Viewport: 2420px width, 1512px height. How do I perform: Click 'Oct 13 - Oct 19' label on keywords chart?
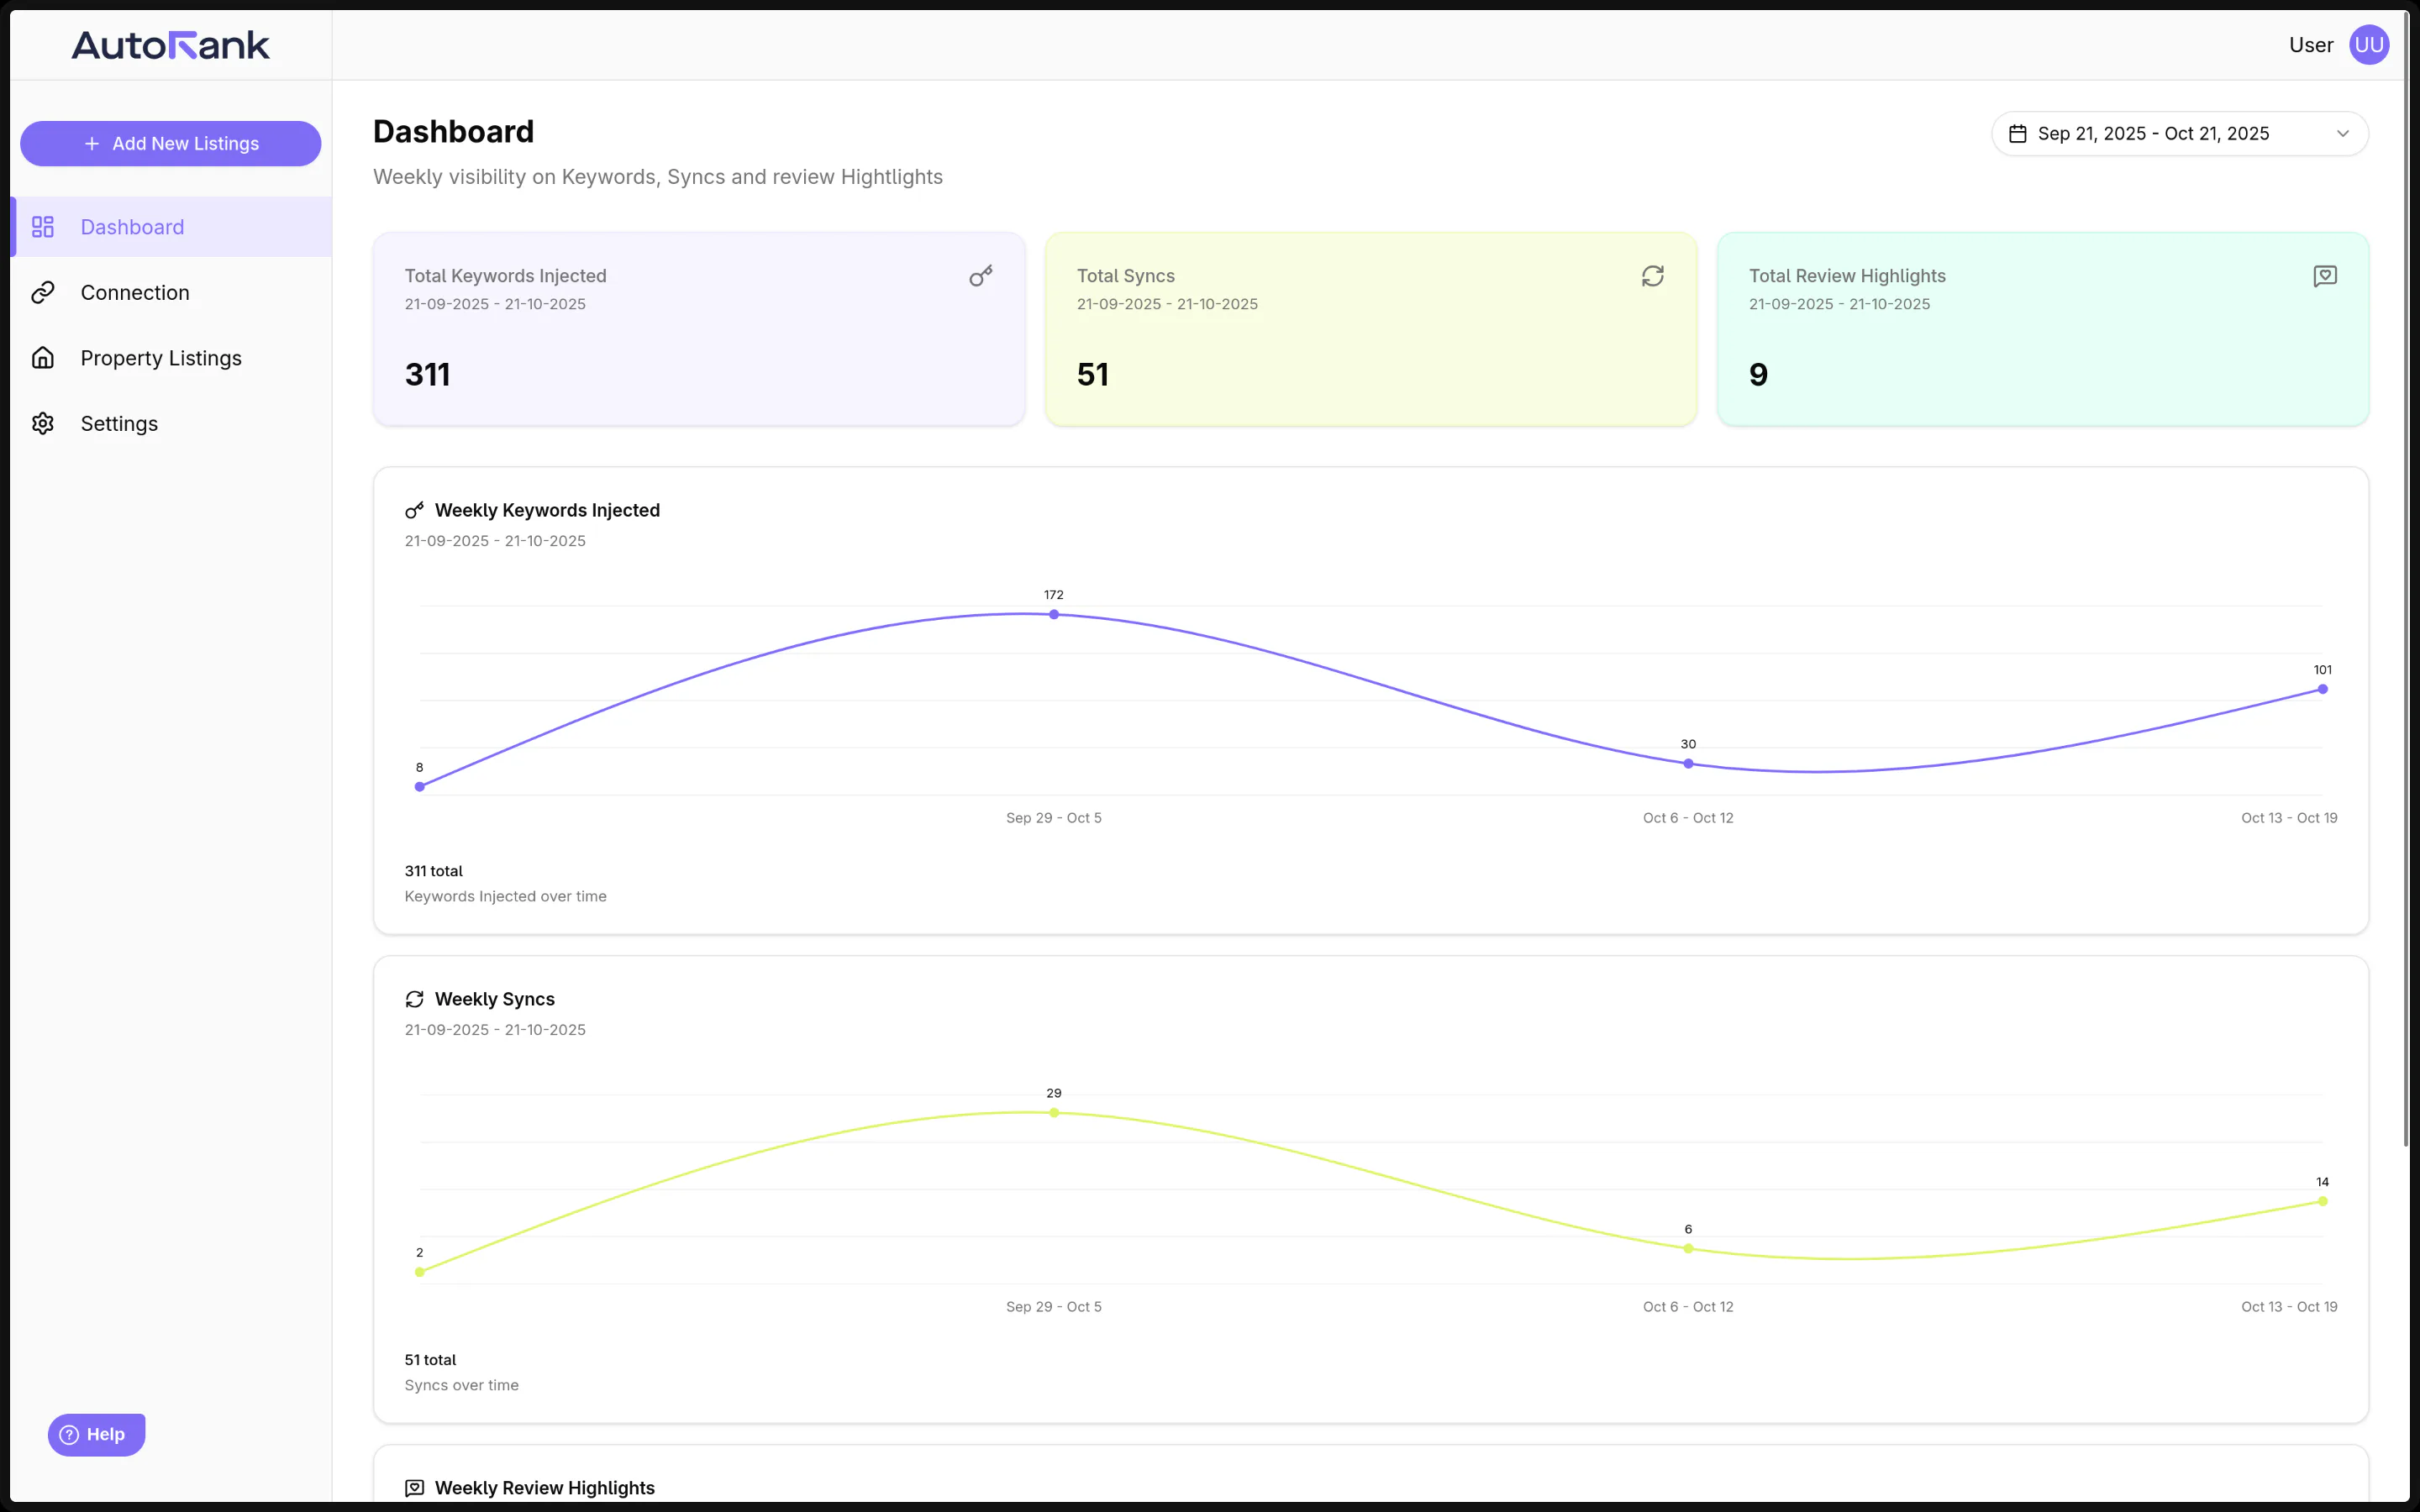pos(2289,818)
